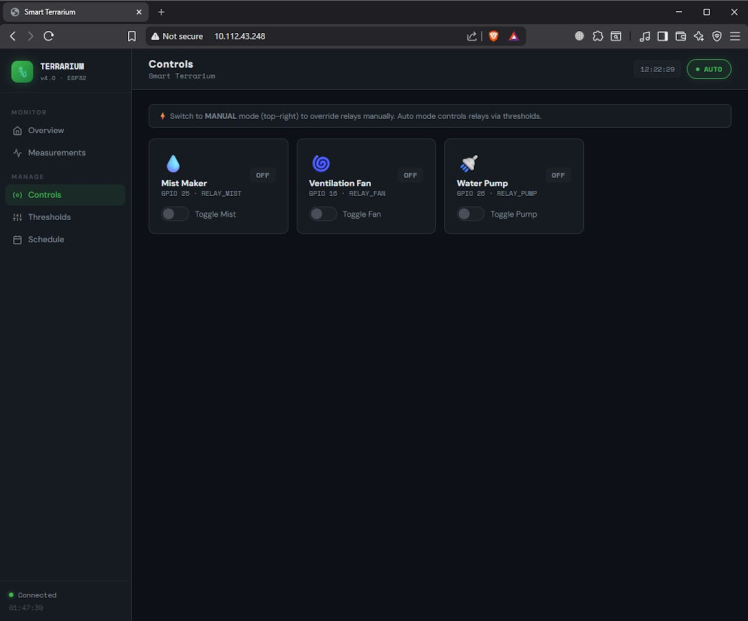The width and height of the screenshot is (748, 621).
Task: Click the bookmark icon in toolbar
Action: (x=132, y=36)
